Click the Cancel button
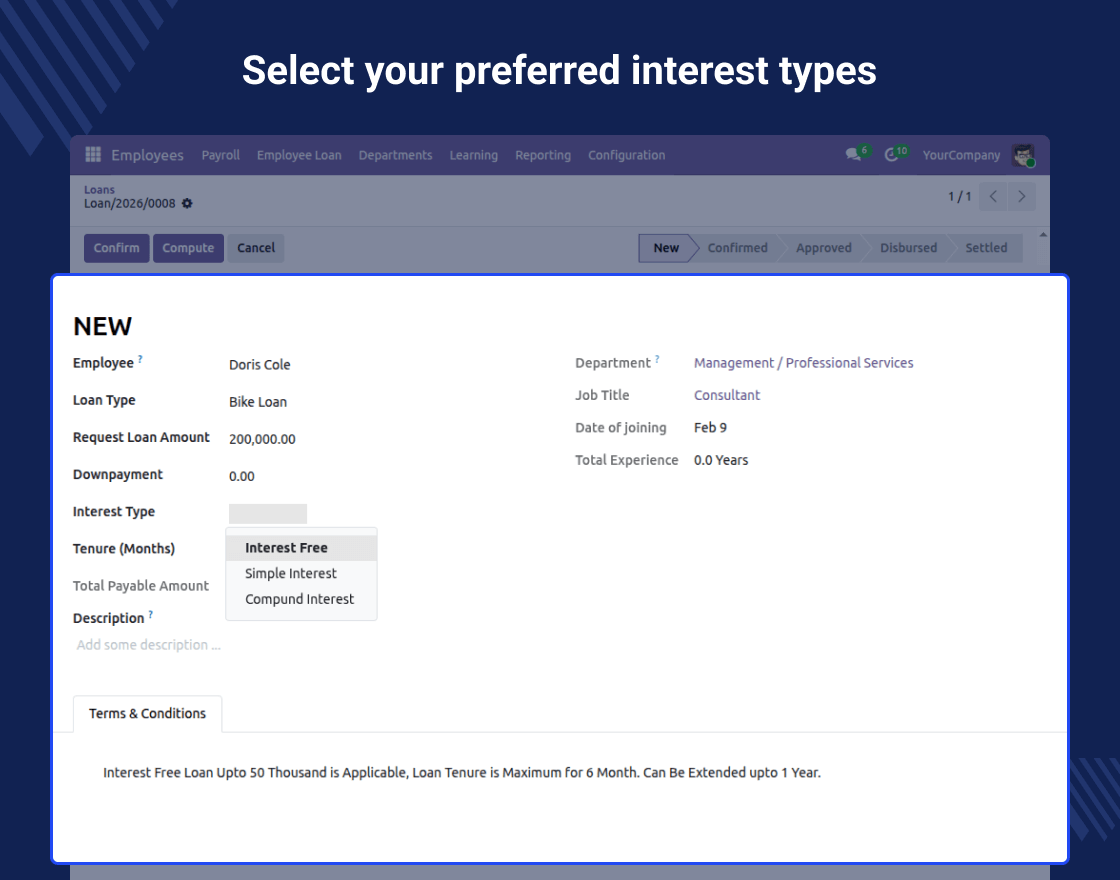The height and width of the screenshot is (880, 1120). (x=256, y=248)
